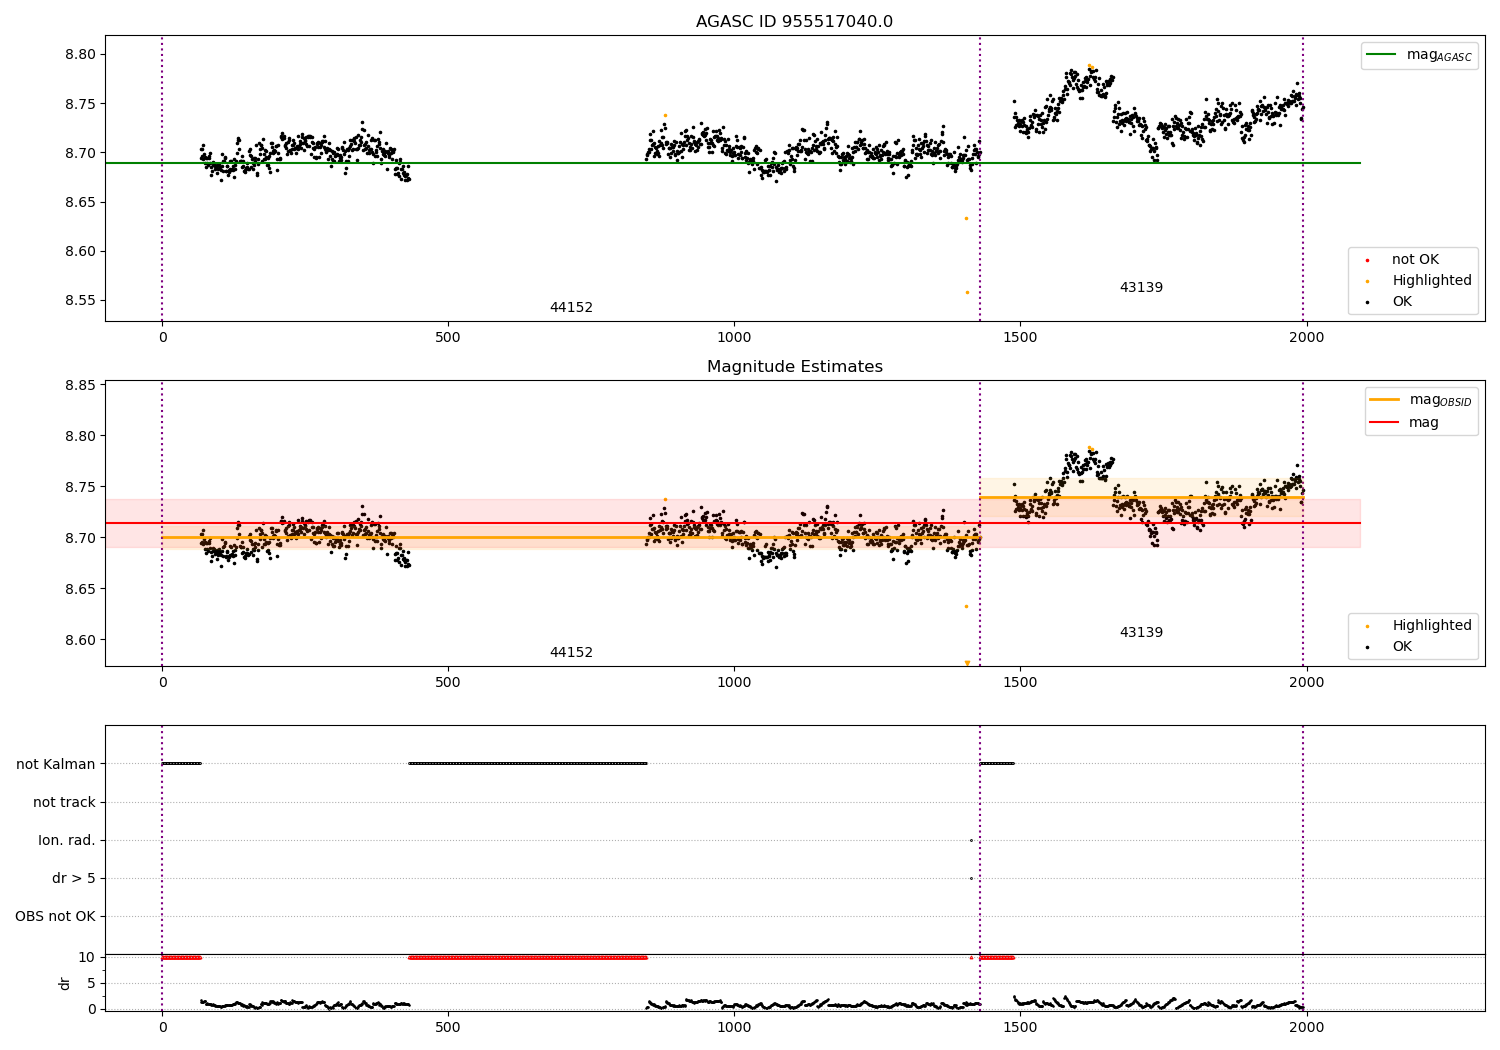
Task: Click the 'Ion. rad.' axis label
Action: tap(67, 840)
